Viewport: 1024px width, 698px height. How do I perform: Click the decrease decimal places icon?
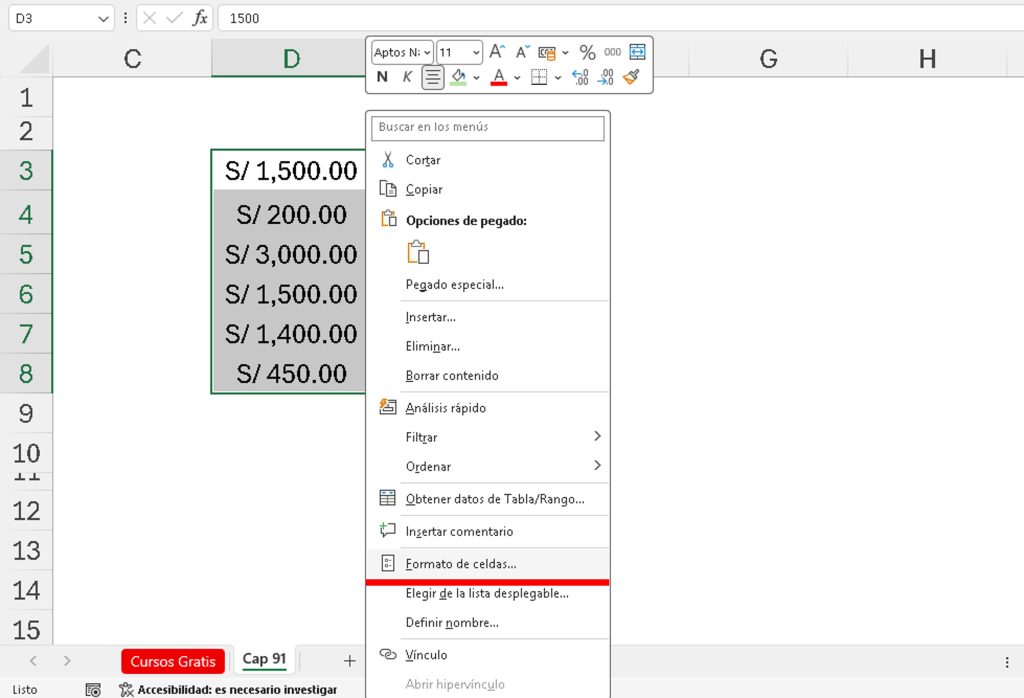pos(605,77)
